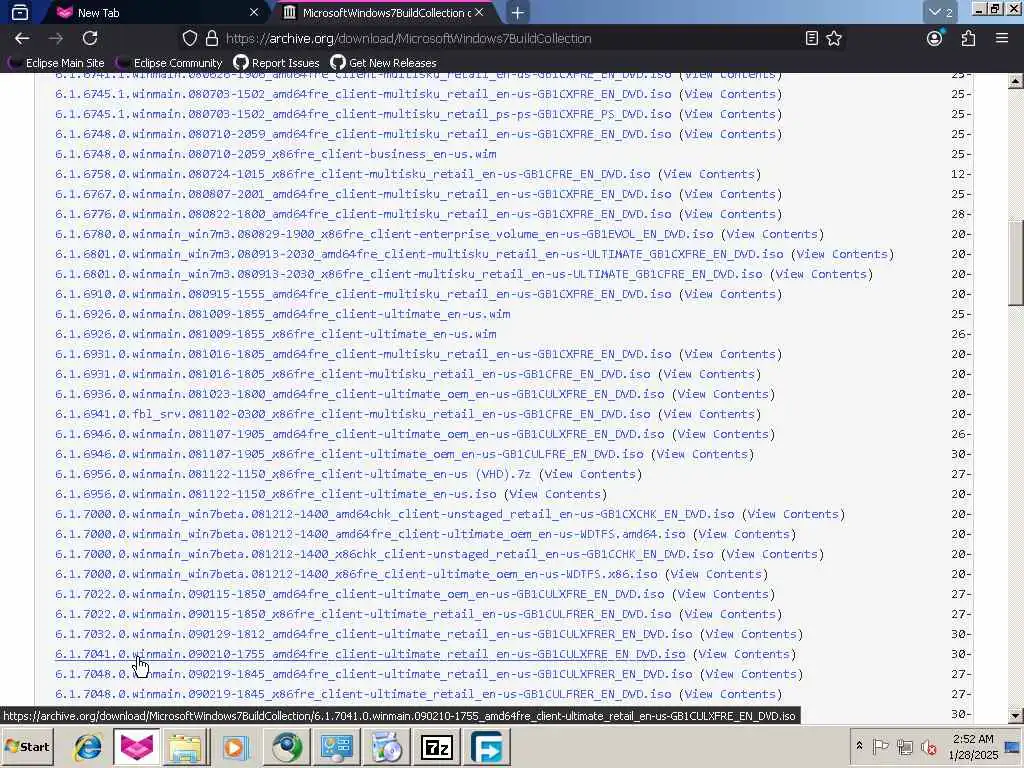Switch to the New Tab tab

[157, 12]
